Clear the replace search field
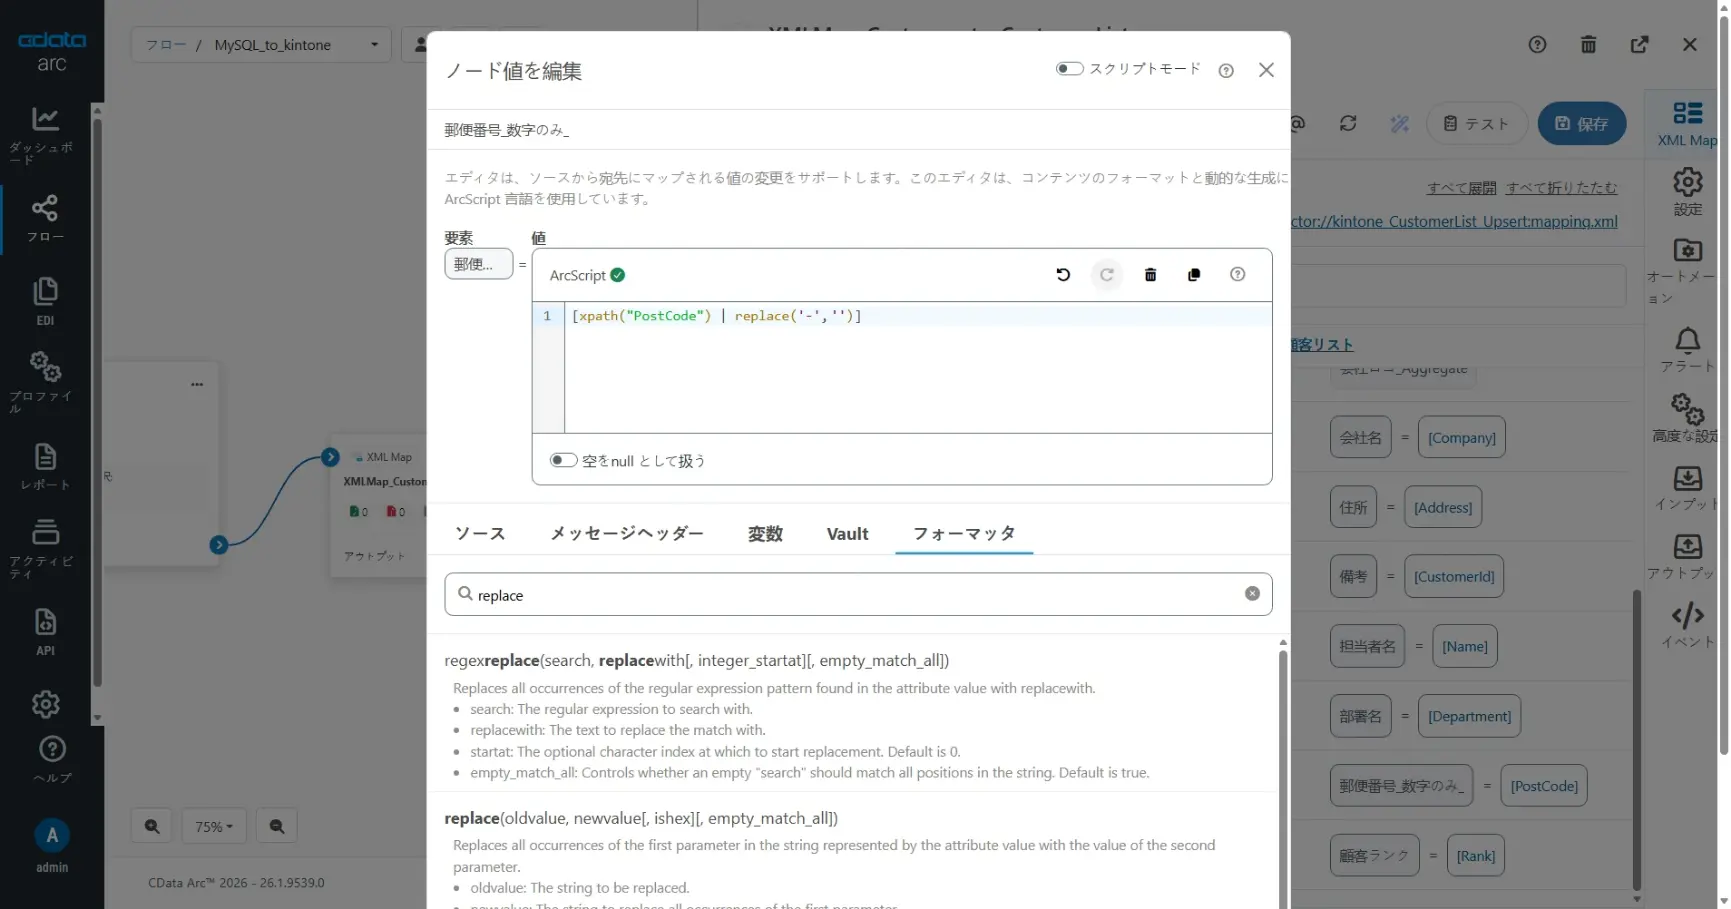Image resolution: width=1731 pixels, height=909 pixels. [1252, 593]
